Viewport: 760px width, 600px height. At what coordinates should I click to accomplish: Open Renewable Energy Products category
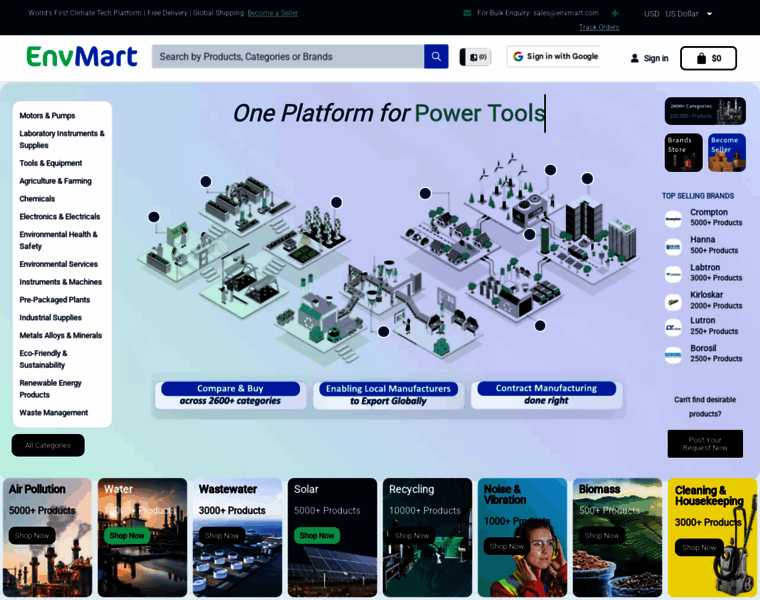50,389
